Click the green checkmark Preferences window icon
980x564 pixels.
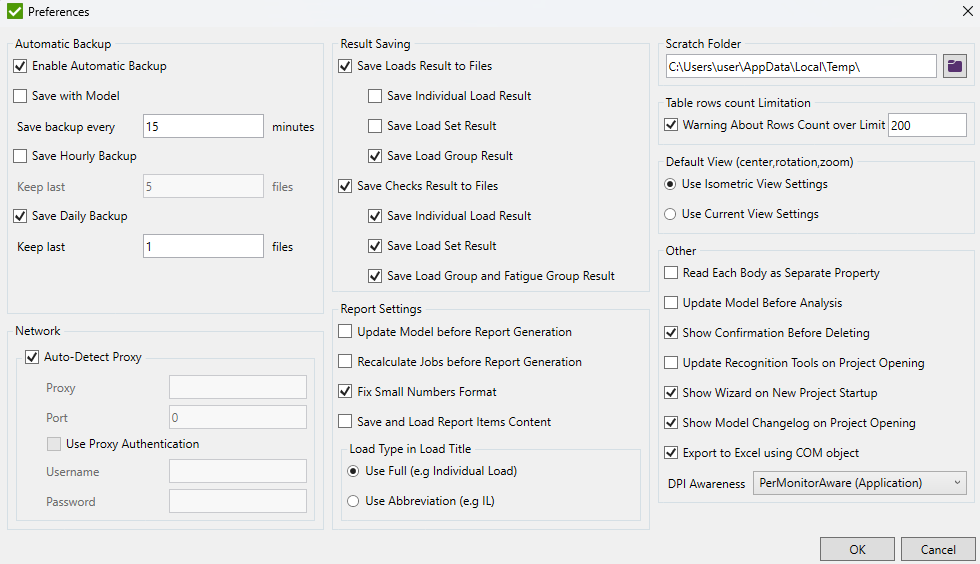coord(15,11)
